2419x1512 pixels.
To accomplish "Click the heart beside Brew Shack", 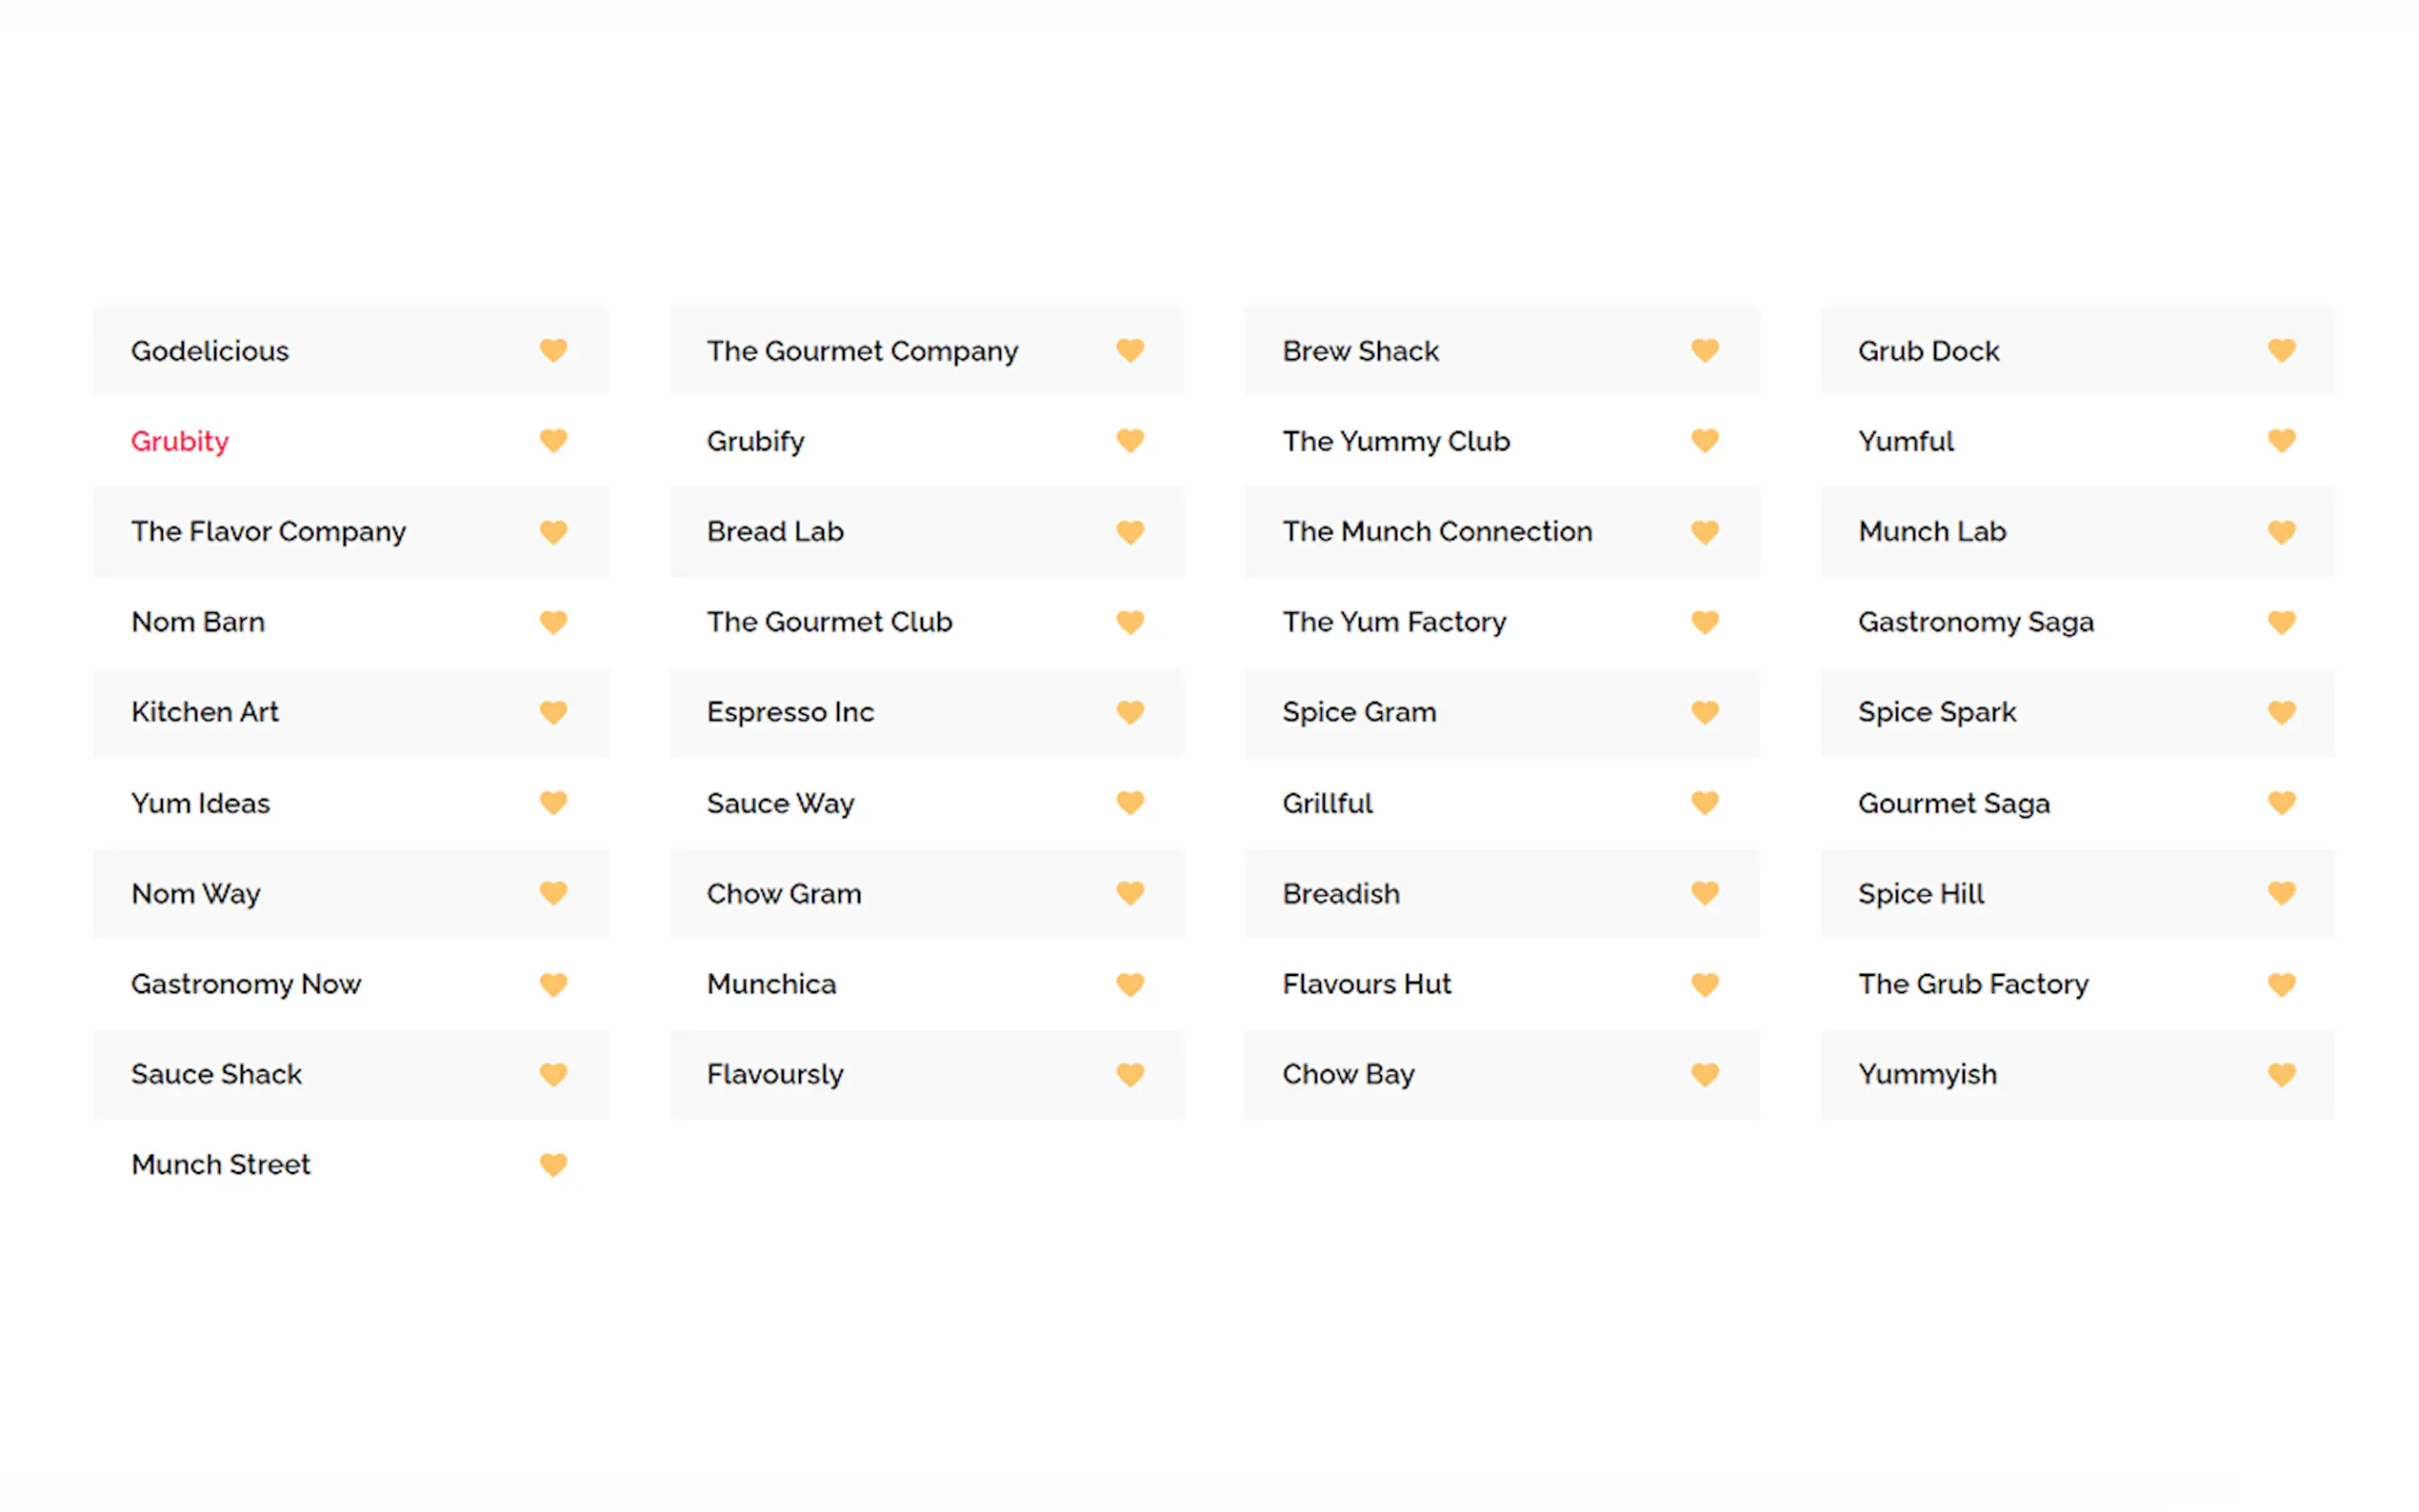I will tap(1704, 350).
